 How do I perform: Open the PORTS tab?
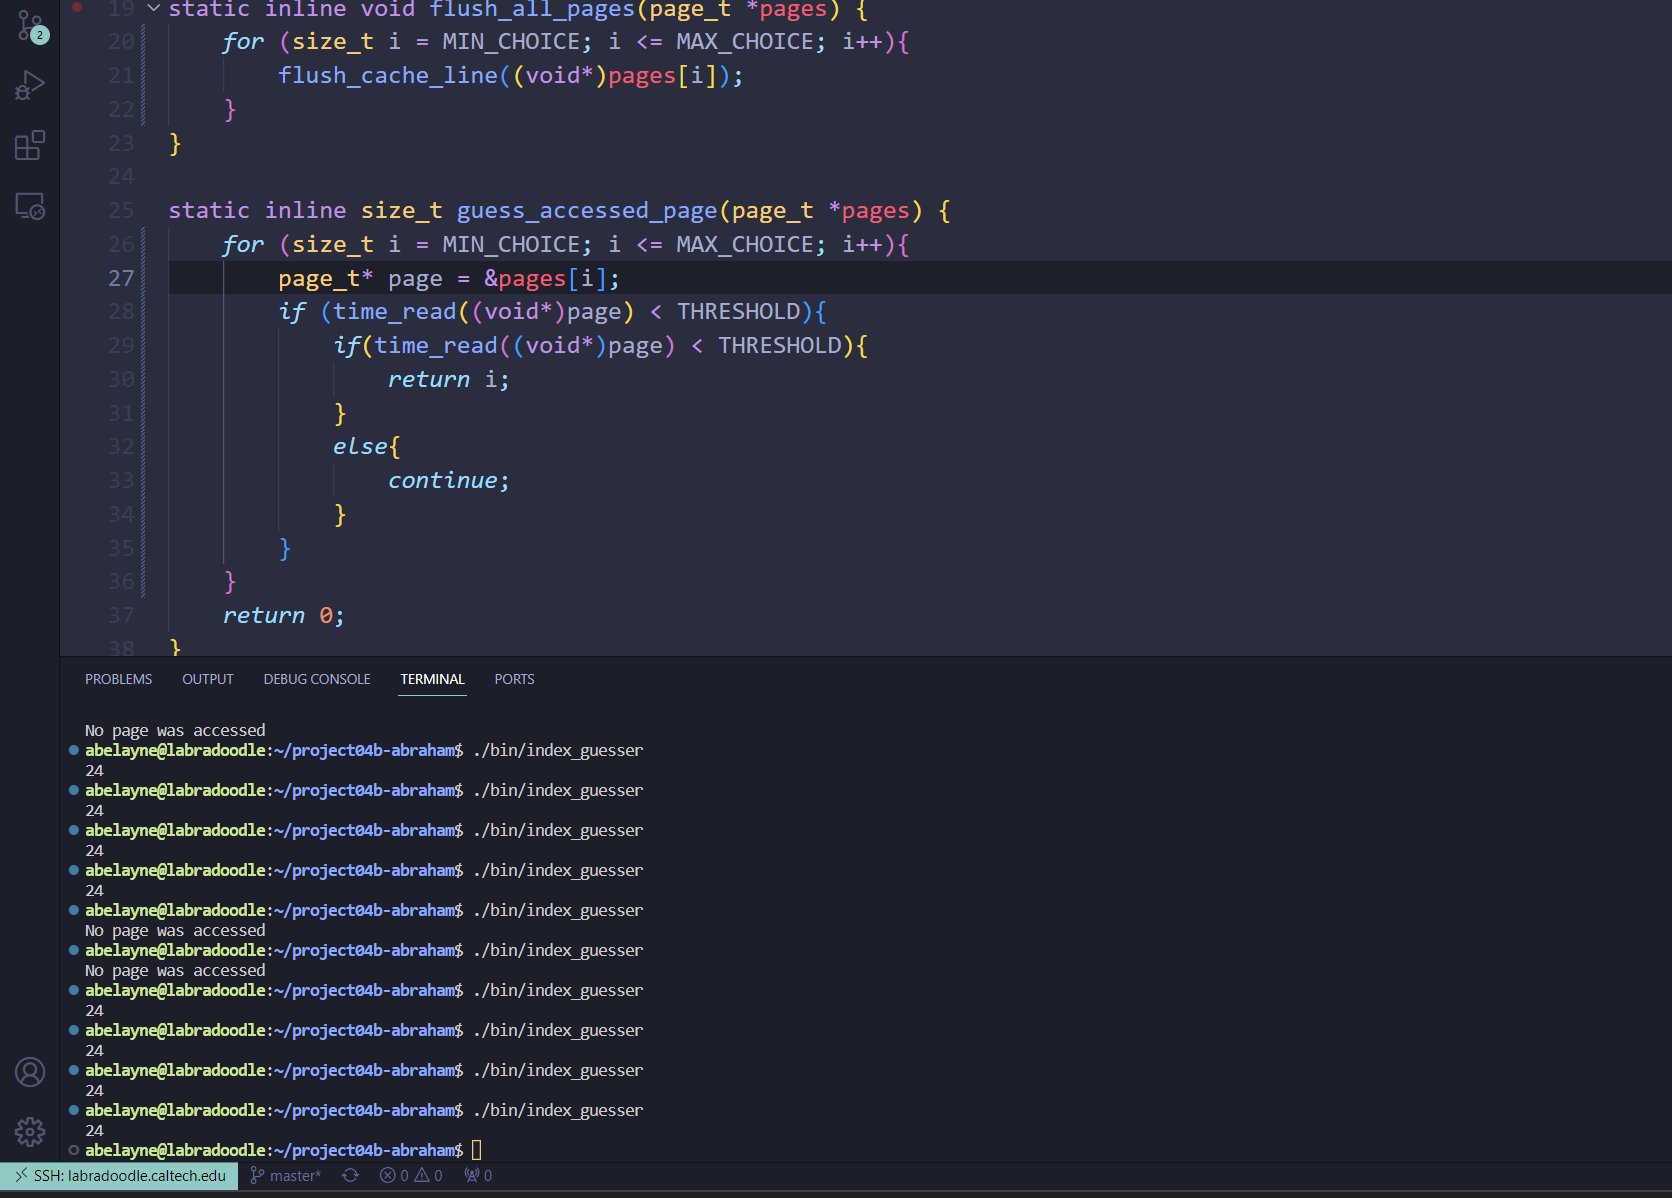tap(514, 679)
